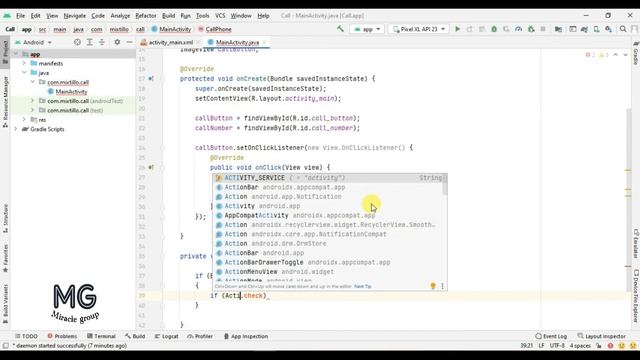Image resolution: width=640 pixels, height=360 pixels.
Task: Go to previous highlighted error arrow
Action: click(x=616, y=55)
